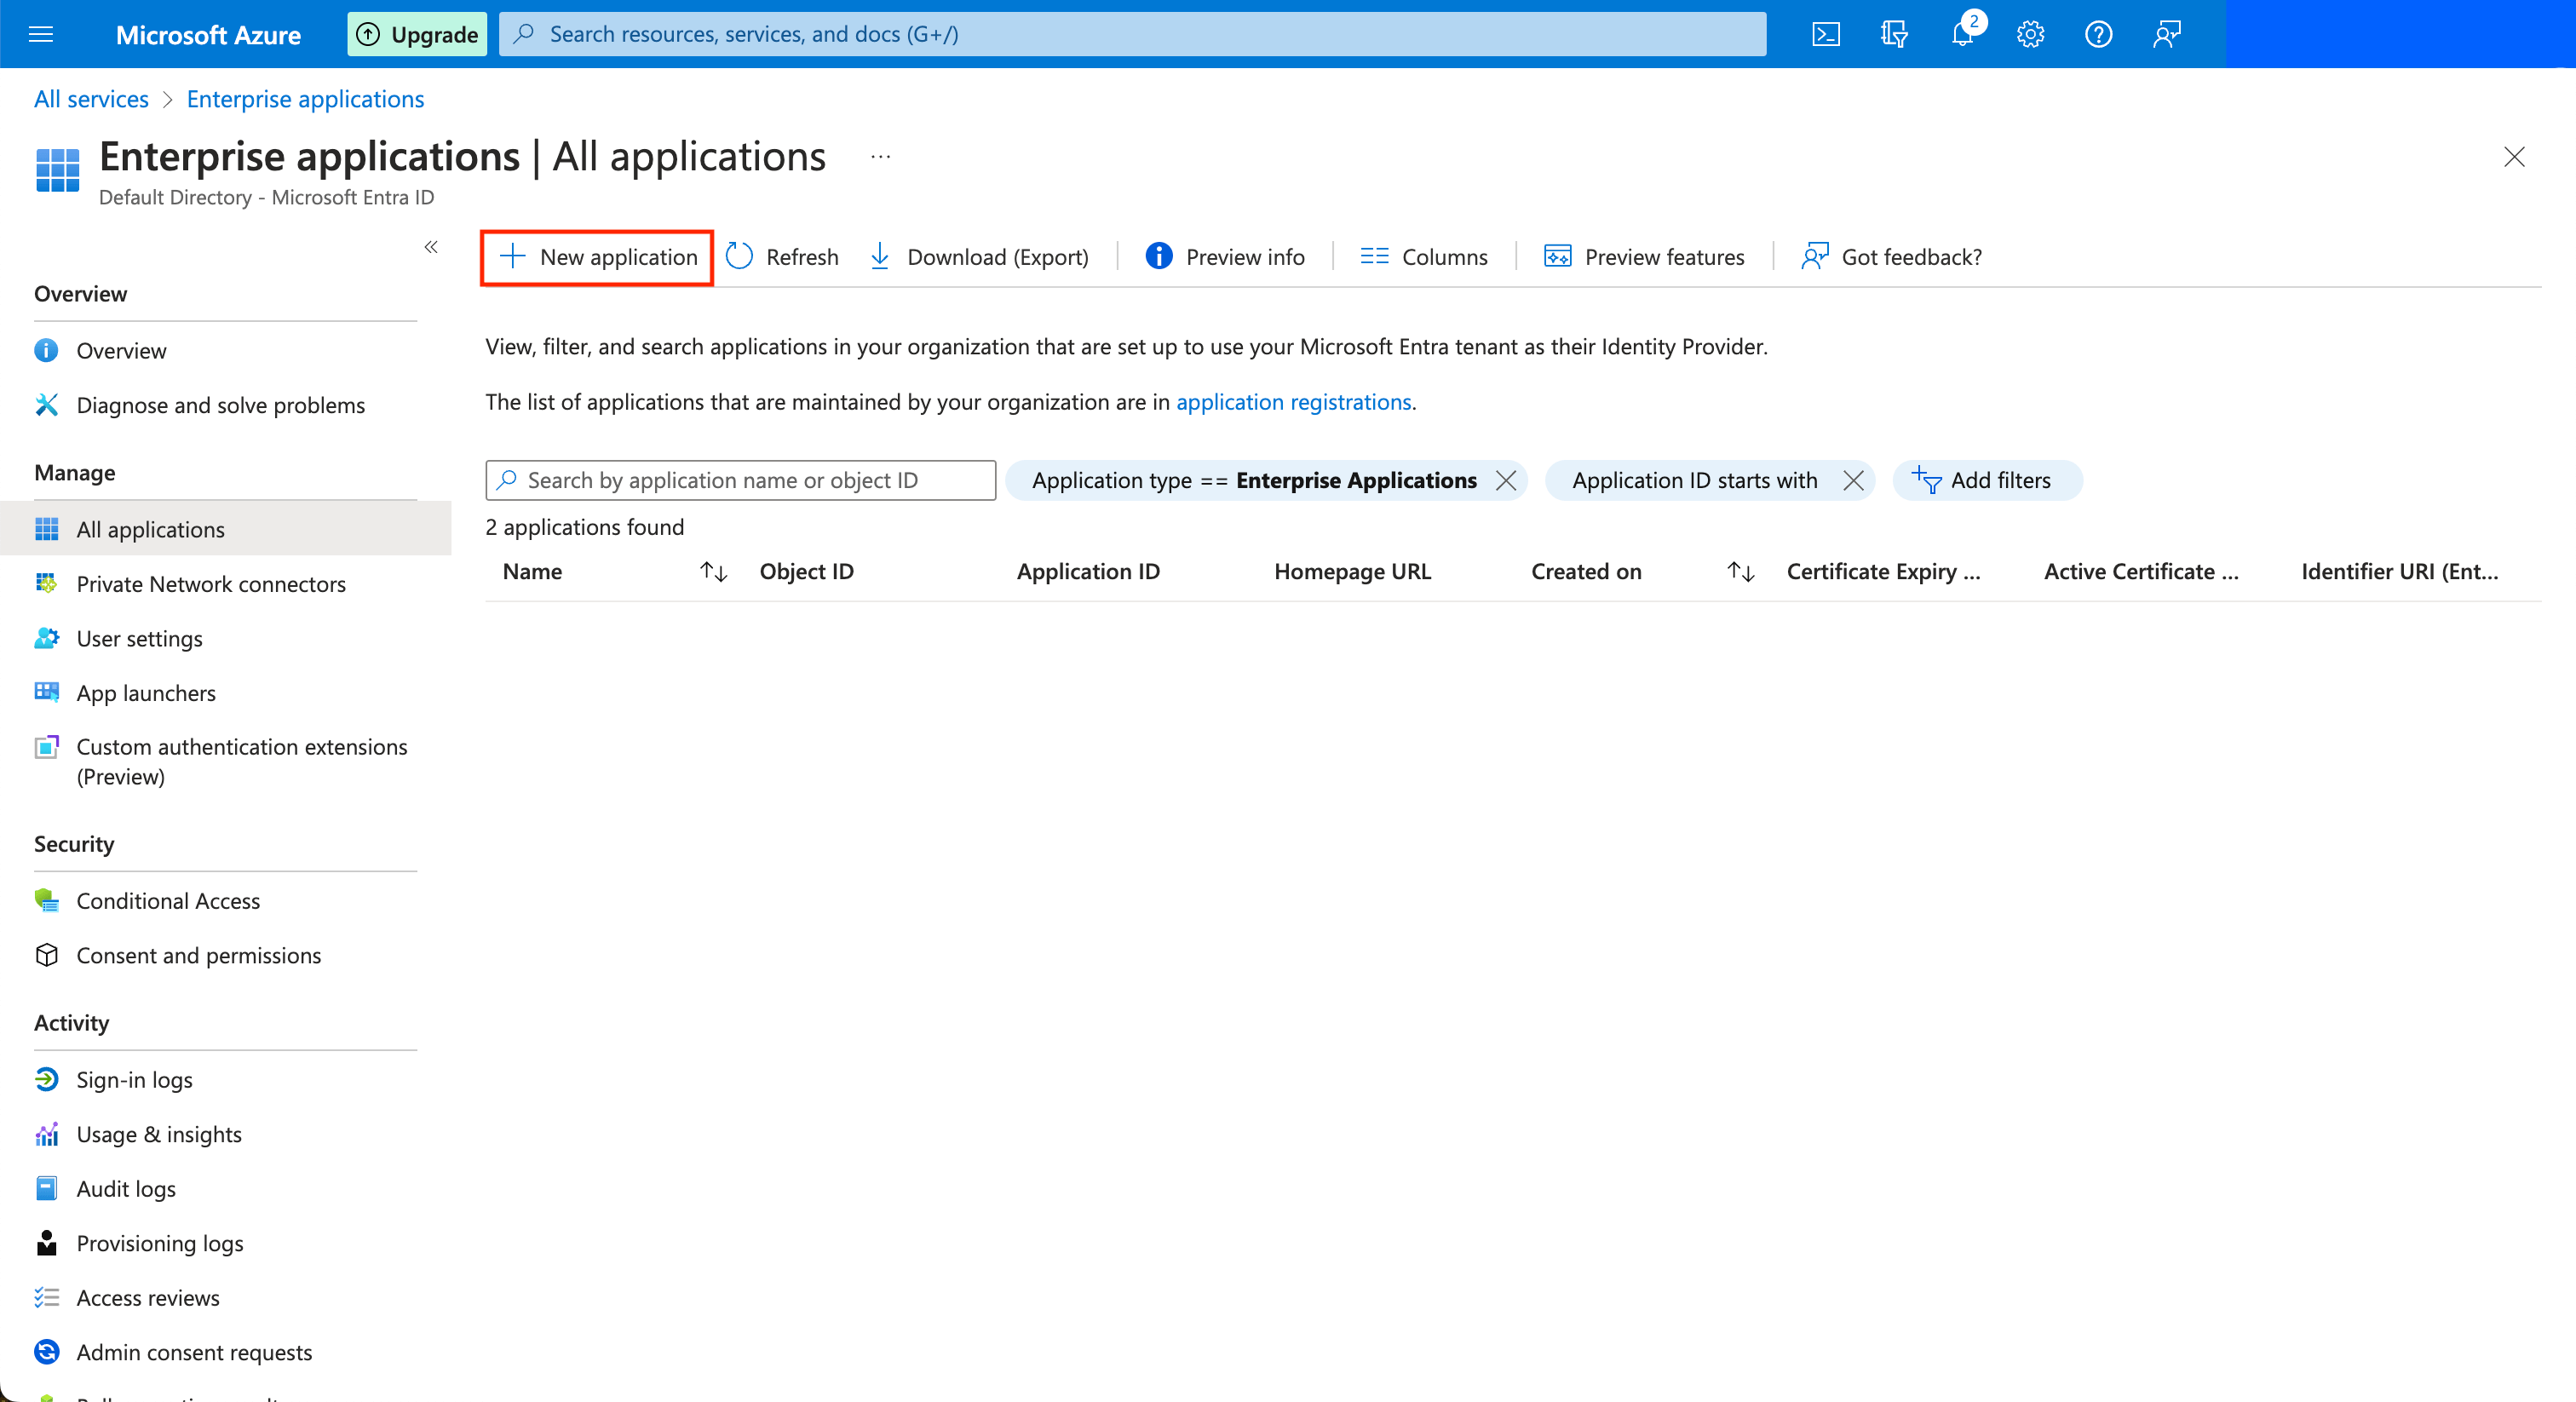This screenshot has height=1402, width=2576.
Task: Toggle sorting on the Name column
Action: point(712,571)
